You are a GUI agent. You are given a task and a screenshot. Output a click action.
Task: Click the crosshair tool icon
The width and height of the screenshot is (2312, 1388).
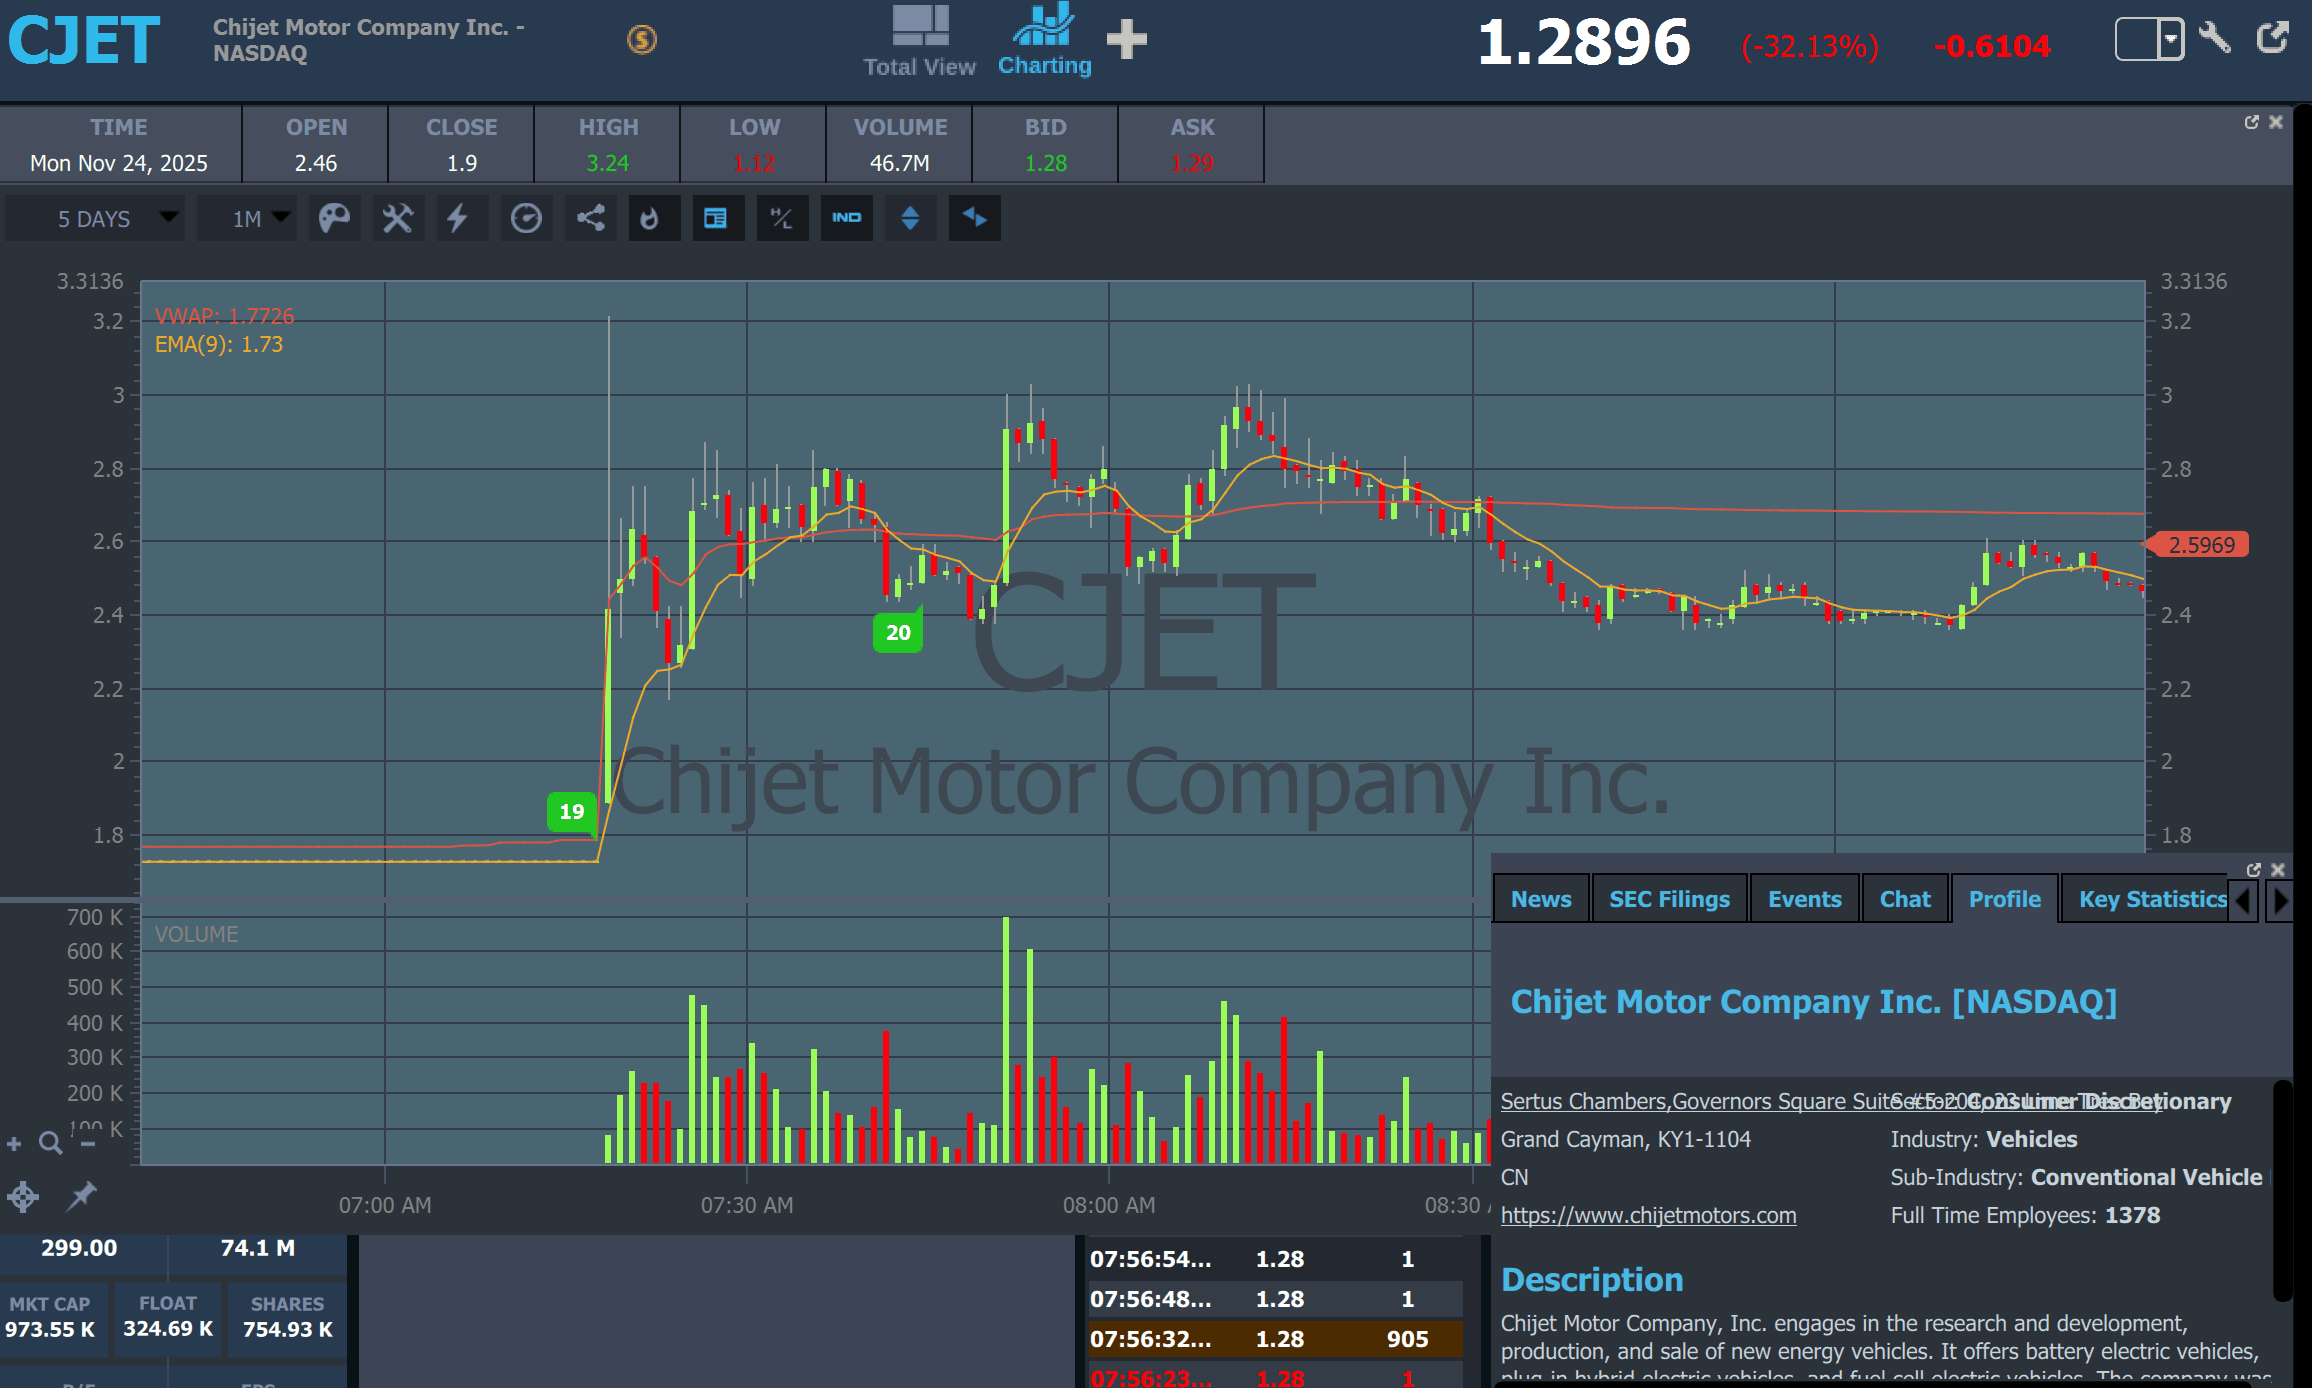(x=23, y=1196)
